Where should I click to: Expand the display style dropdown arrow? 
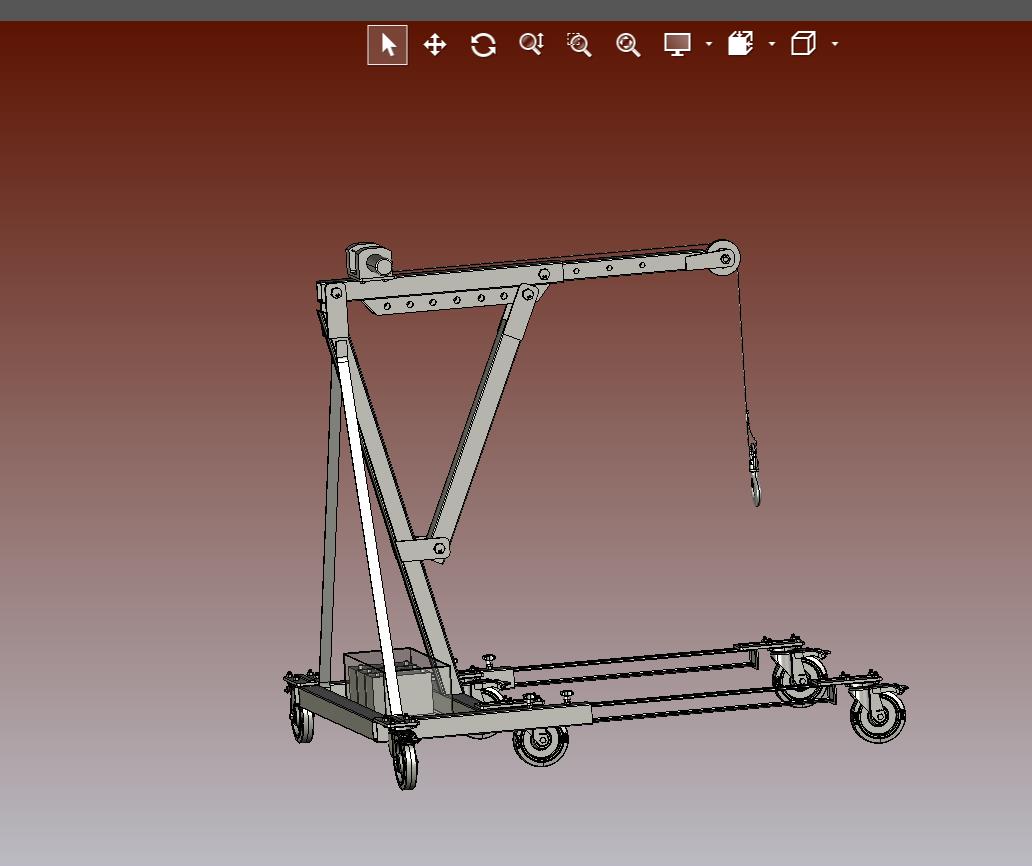tap(709, 44)
